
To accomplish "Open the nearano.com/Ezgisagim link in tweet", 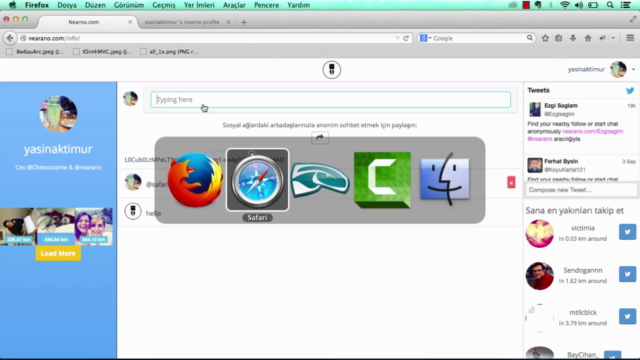I will pyautogui.click(x=592, y=131).
